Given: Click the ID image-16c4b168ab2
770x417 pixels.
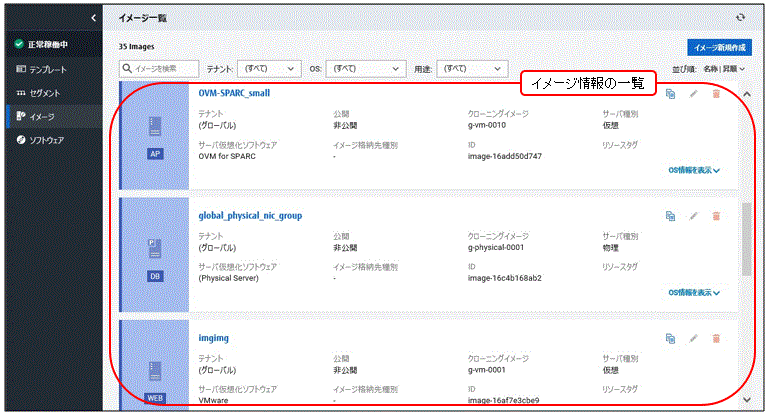Looking at the screenshot, I should click(x=505, y=278).
